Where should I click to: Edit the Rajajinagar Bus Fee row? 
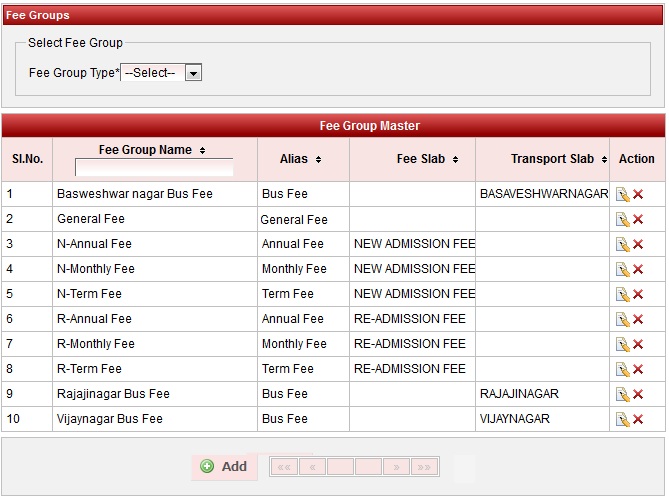[x=622, y=394]
